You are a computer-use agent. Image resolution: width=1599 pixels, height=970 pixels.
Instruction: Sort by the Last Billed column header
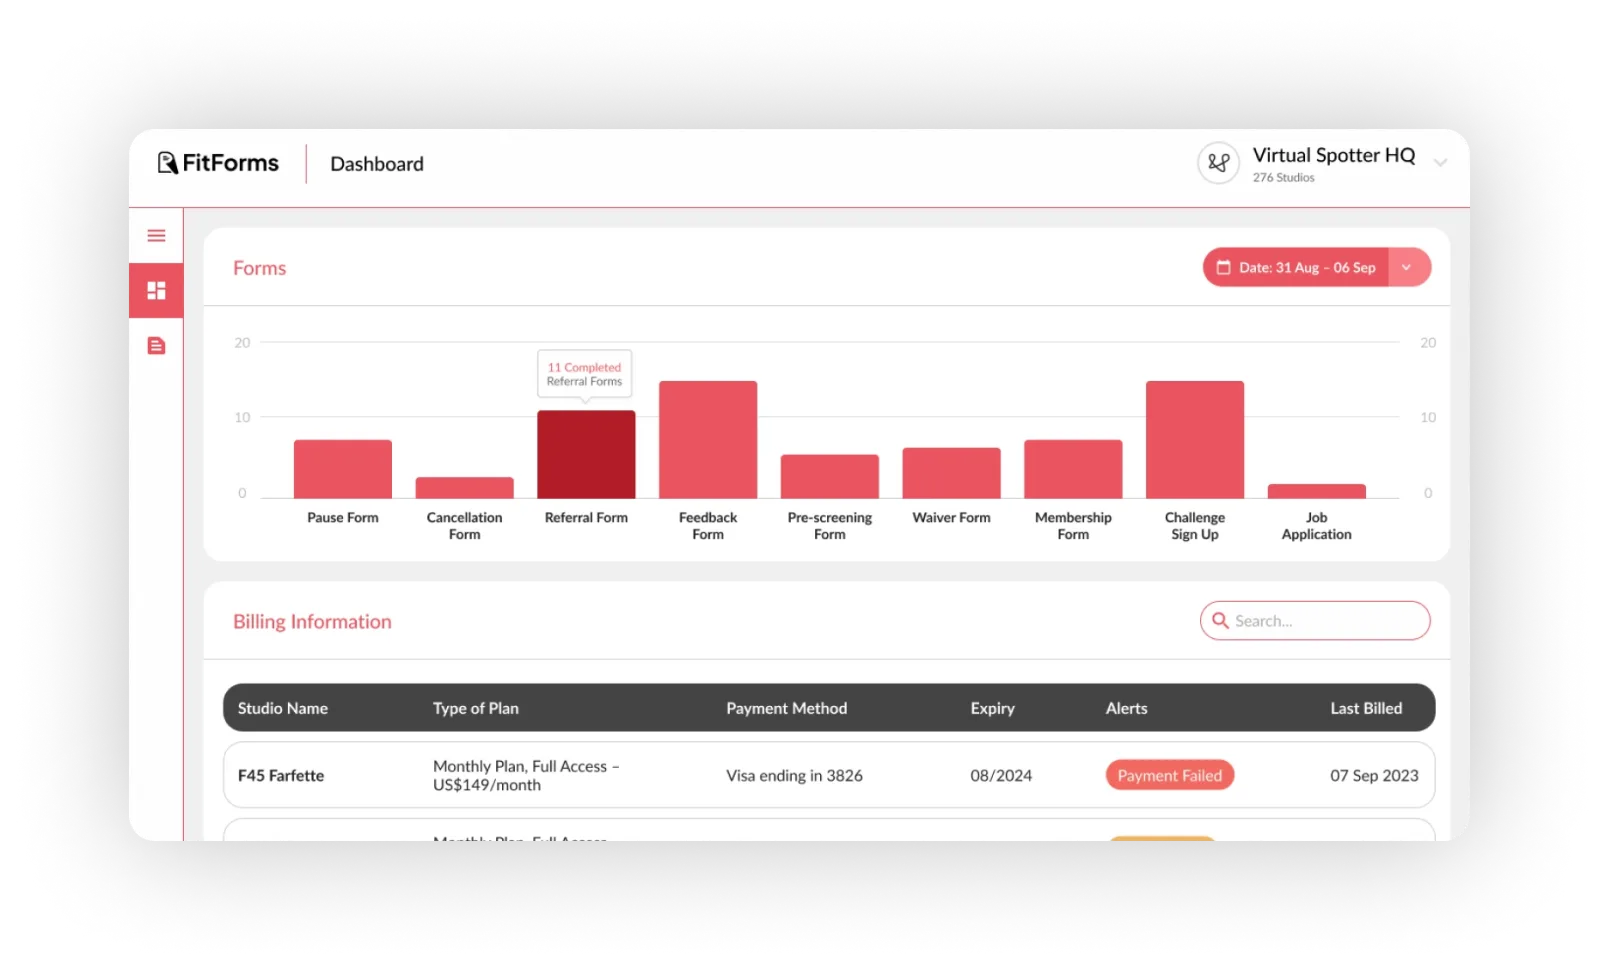click(1365, 708)
